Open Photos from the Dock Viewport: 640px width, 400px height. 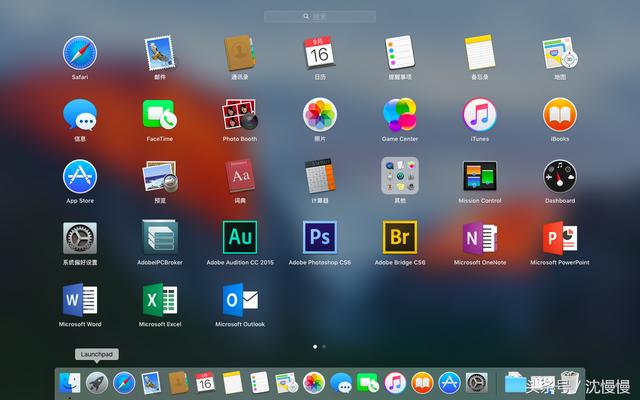[313, 383]
